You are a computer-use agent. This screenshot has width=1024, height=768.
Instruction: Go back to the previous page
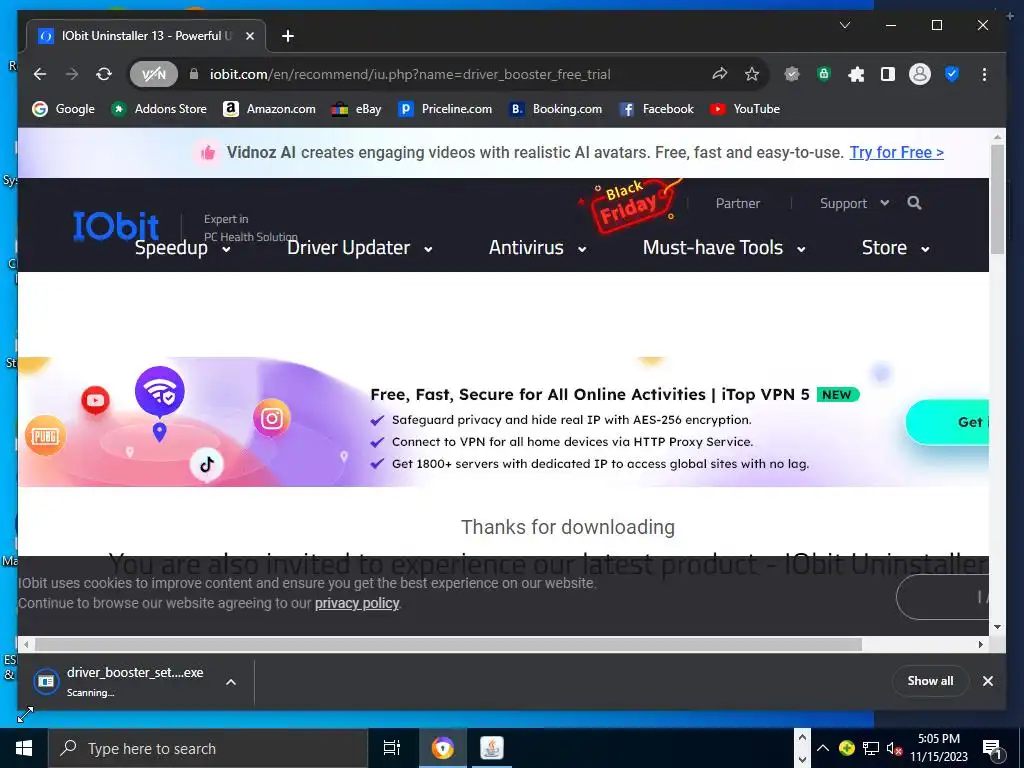coord(40,74)
